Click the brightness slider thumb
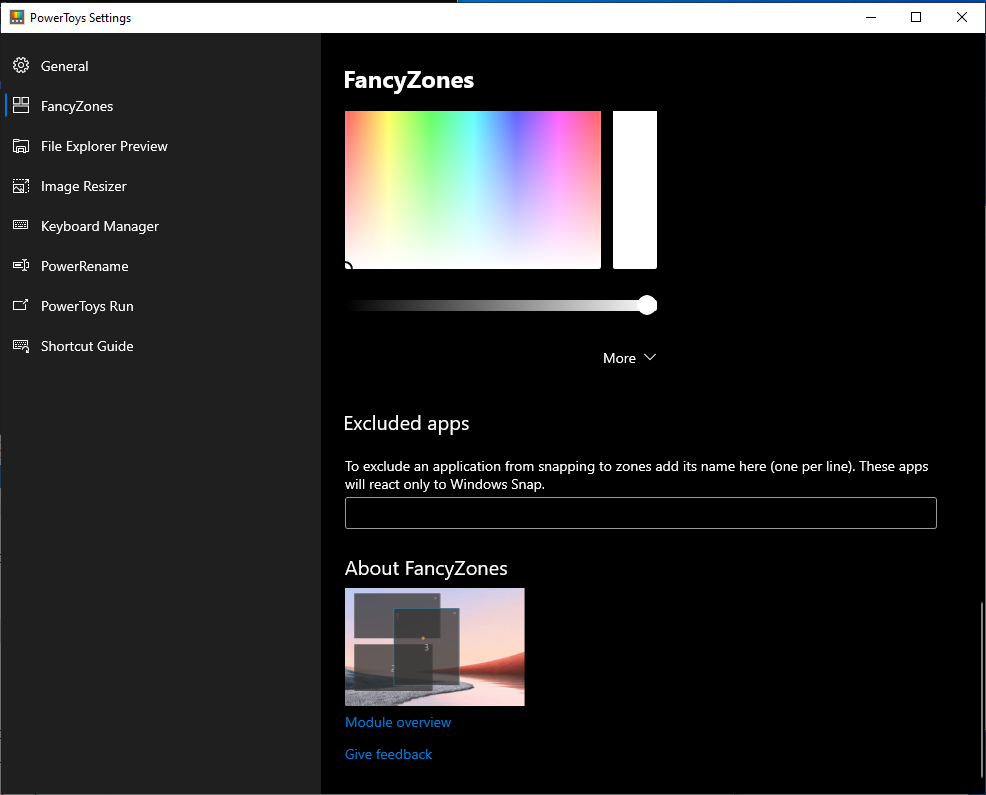The height and width of the screenshot is (795, 986). [647, 305]
